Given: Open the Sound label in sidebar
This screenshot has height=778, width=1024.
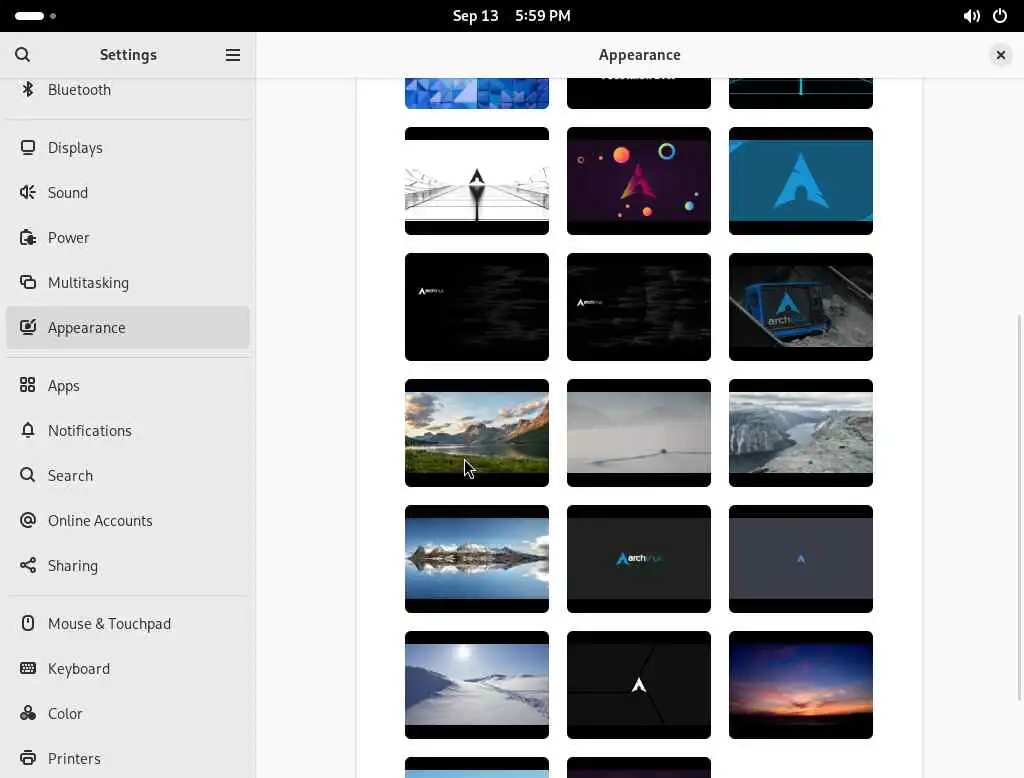Looking at the screenshot, I should (68, 193).
